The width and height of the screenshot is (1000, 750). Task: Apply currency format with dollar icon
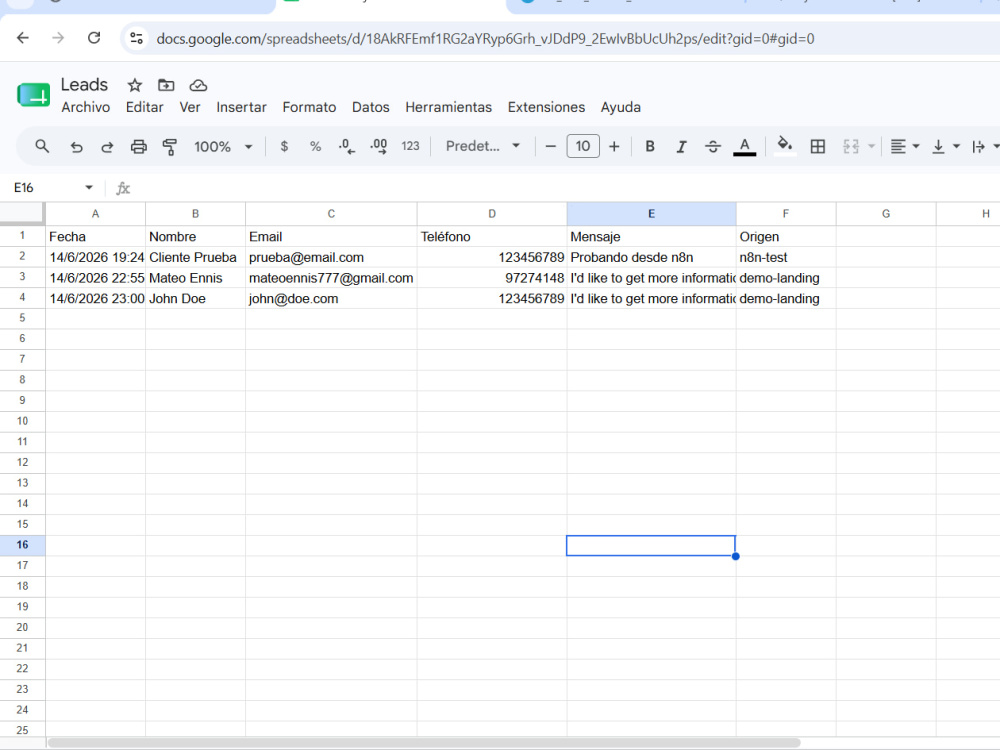click(284, 147)
